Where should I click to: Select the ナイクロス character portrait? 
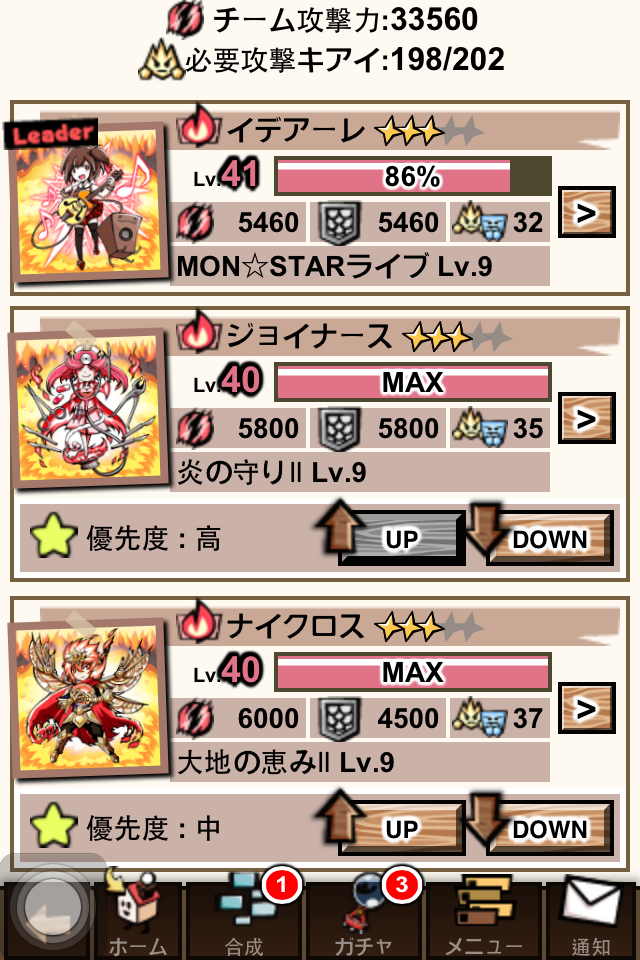[89, 698]
